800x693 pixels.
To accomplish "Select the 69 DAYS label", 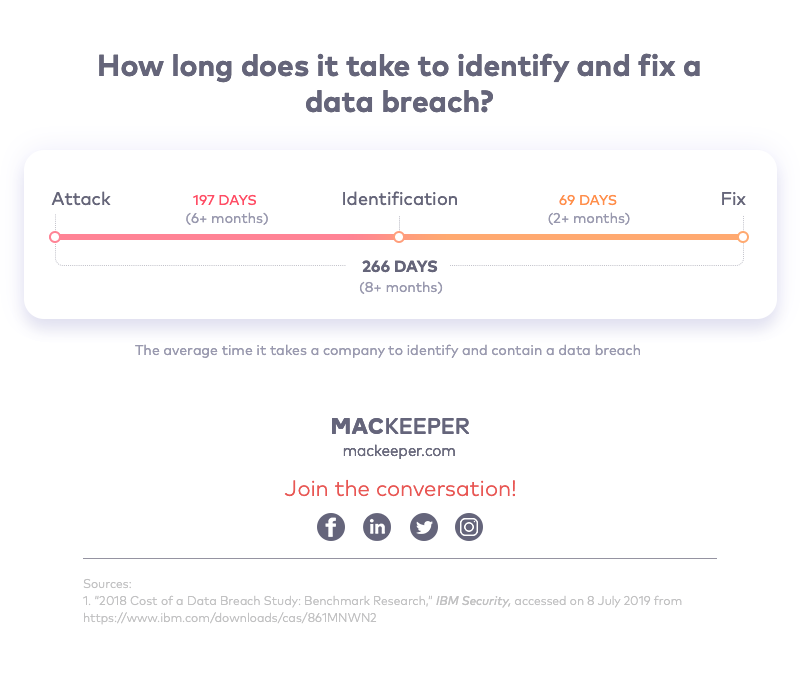I will point(588,200).
